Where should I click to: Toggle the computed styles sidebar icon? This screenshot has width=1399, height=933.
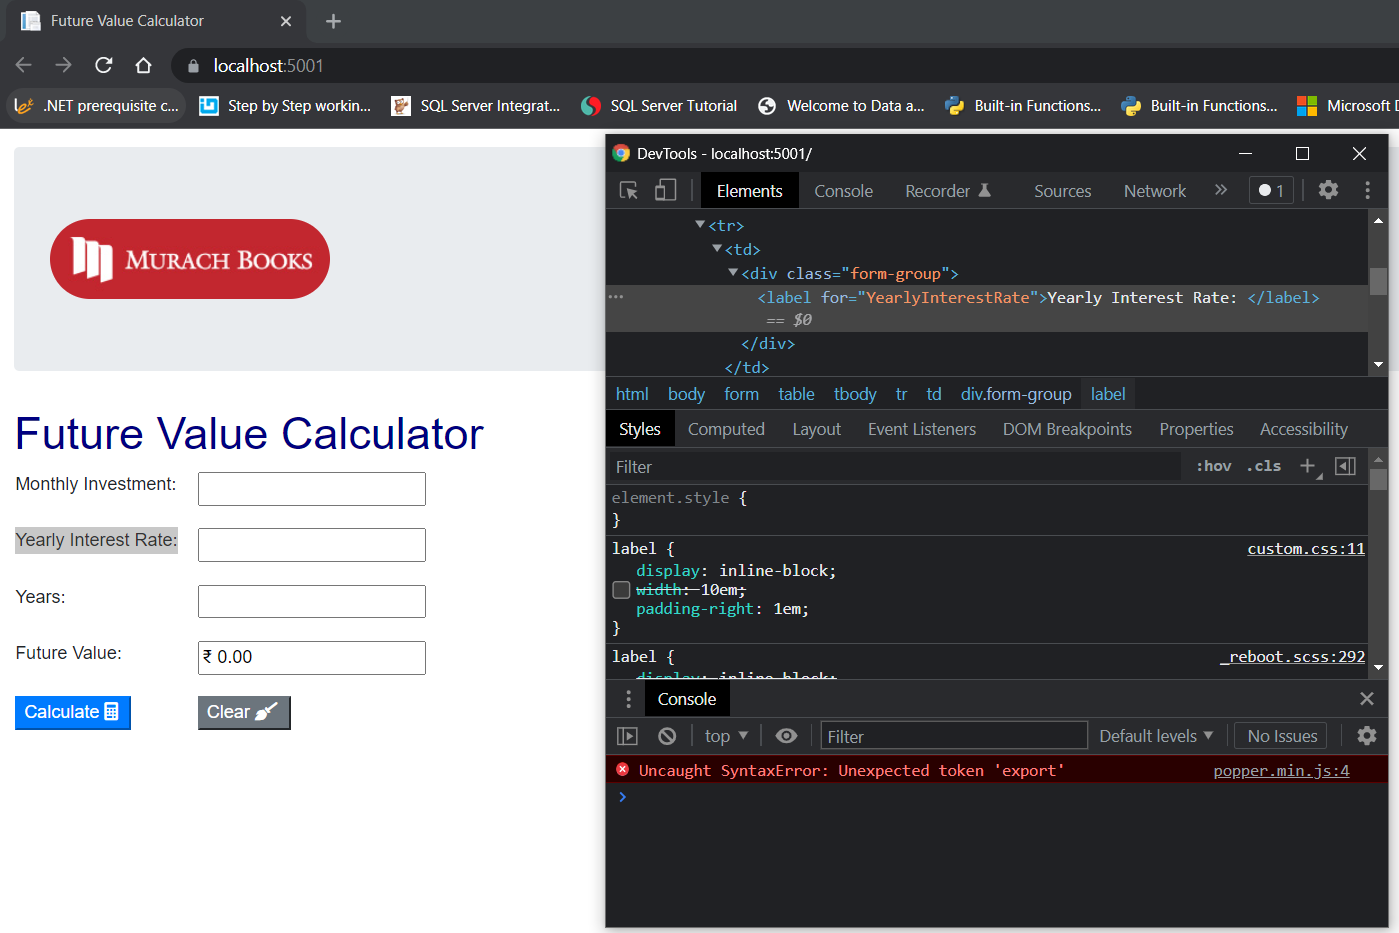coord(1345,466)
